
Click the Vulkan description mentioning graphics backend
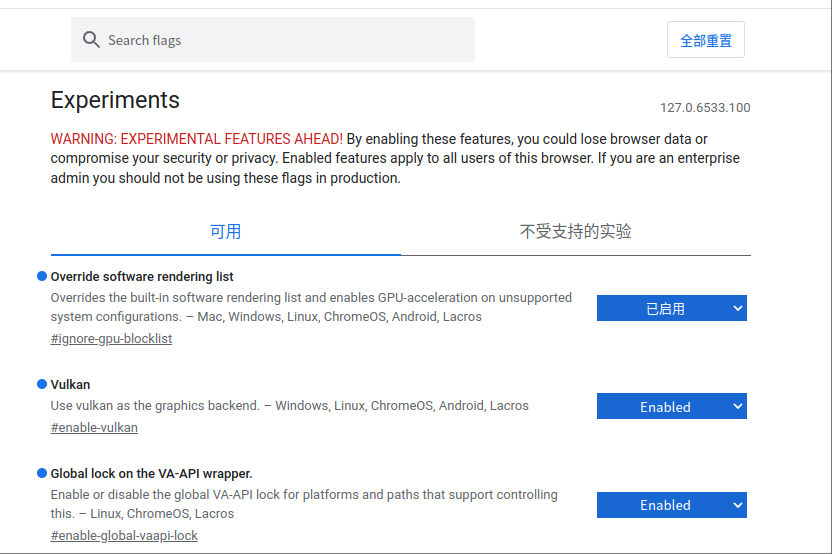(290, 406)
